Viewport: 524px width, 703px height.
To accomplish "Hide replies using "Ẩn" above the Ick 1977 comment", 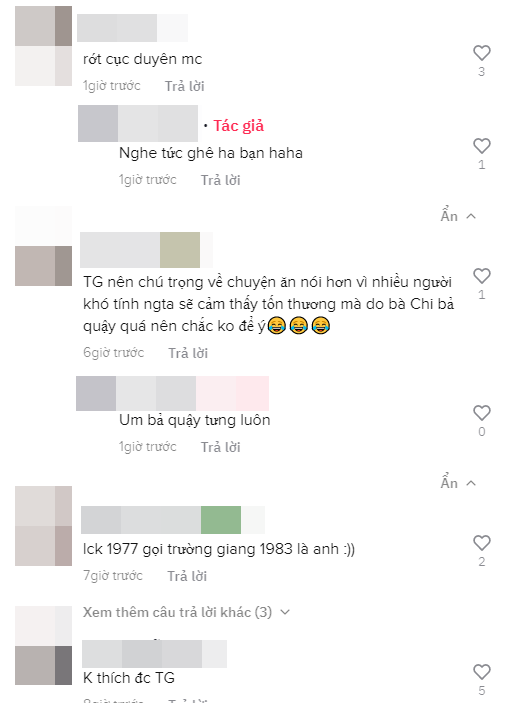I will click(x=458, y=483).
